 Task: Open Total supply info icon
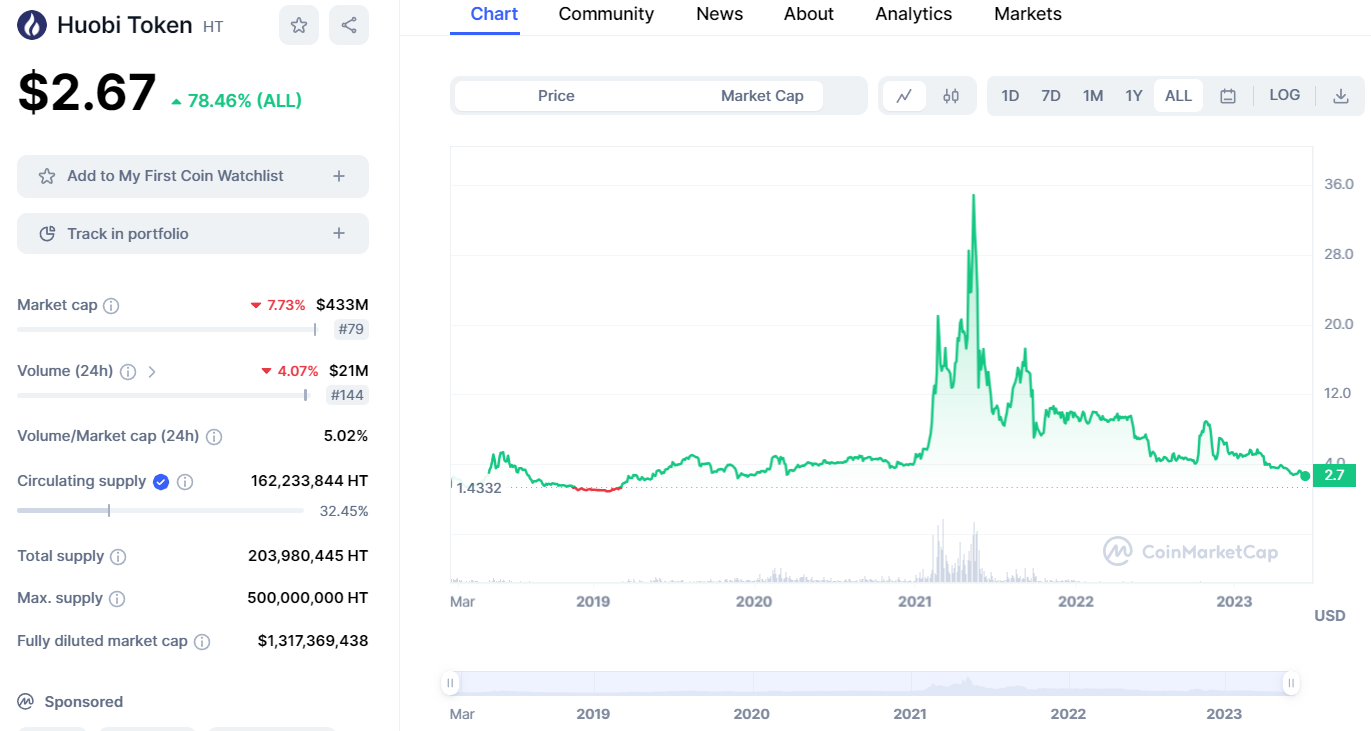(x=118, y=557)
